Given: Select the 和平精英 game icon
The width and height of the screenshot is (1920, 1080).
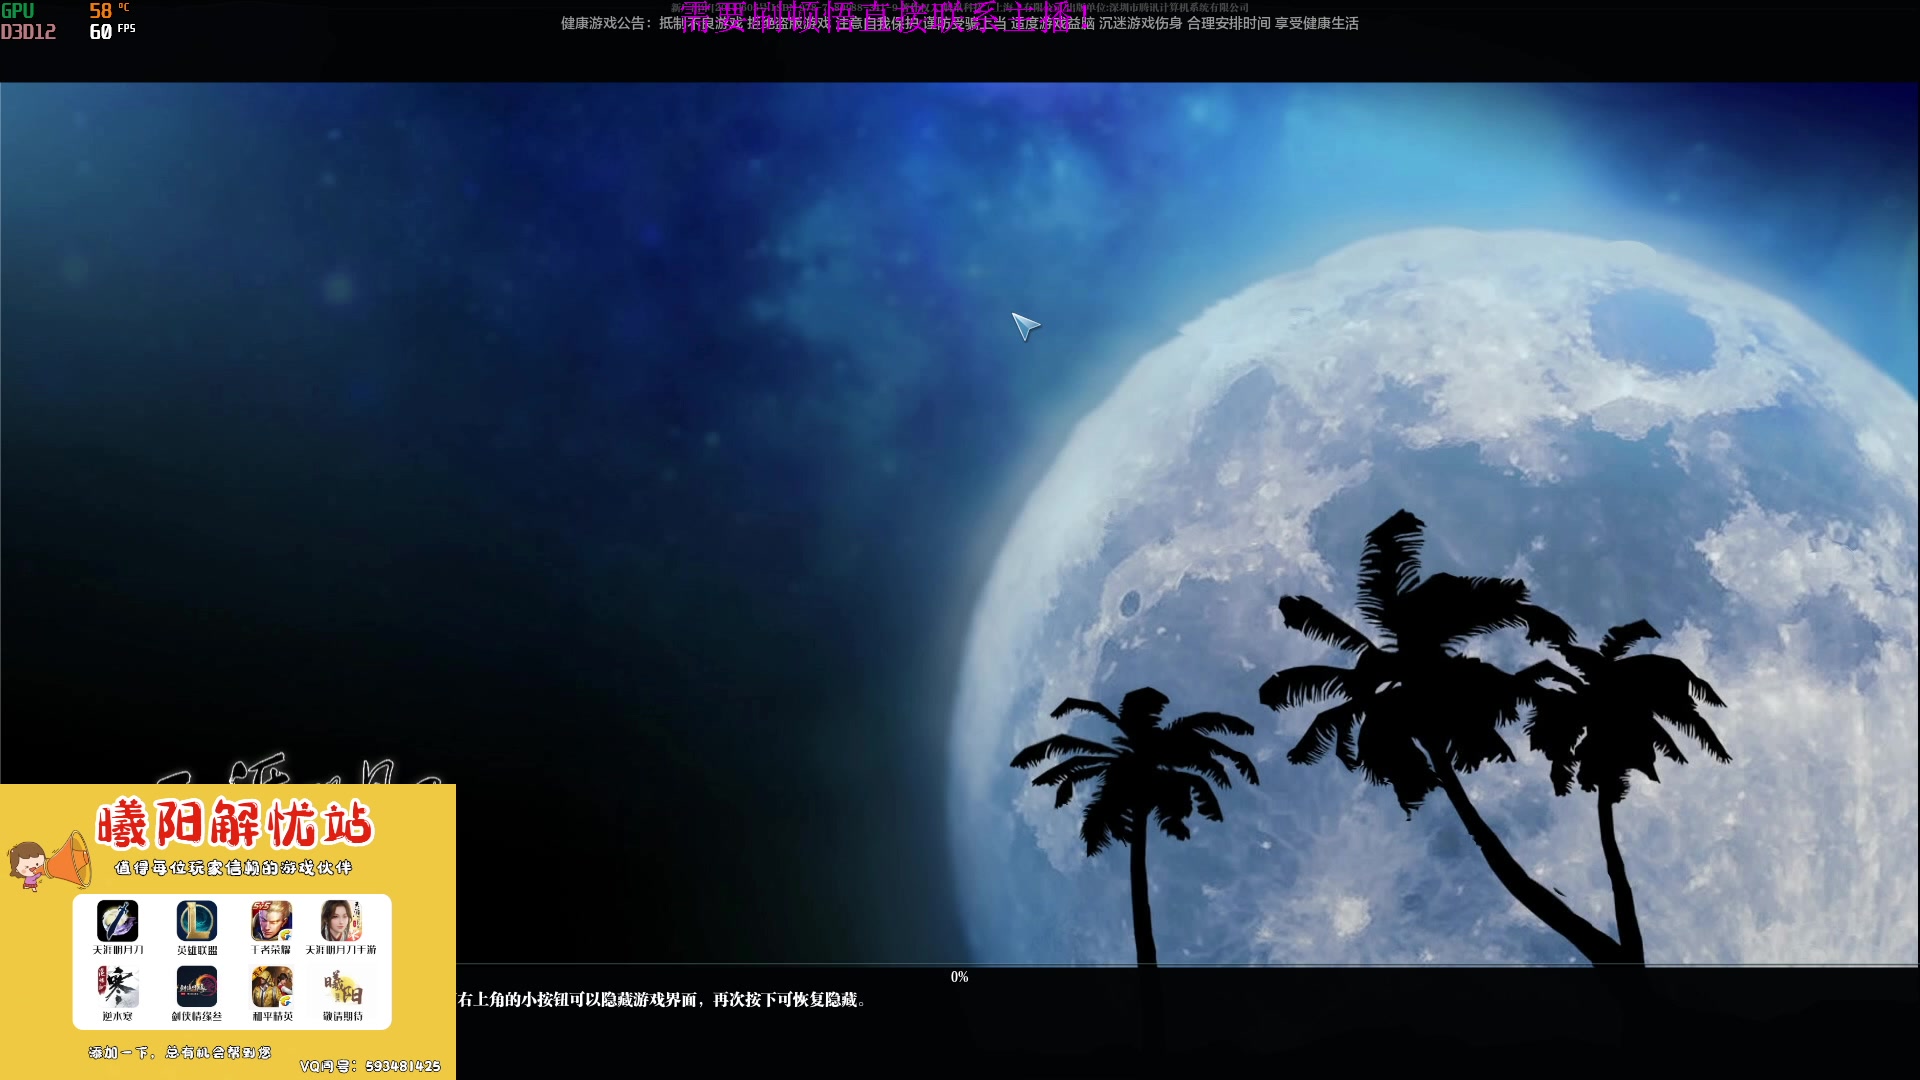Looking at the screenshot, I should coord(271,988).
